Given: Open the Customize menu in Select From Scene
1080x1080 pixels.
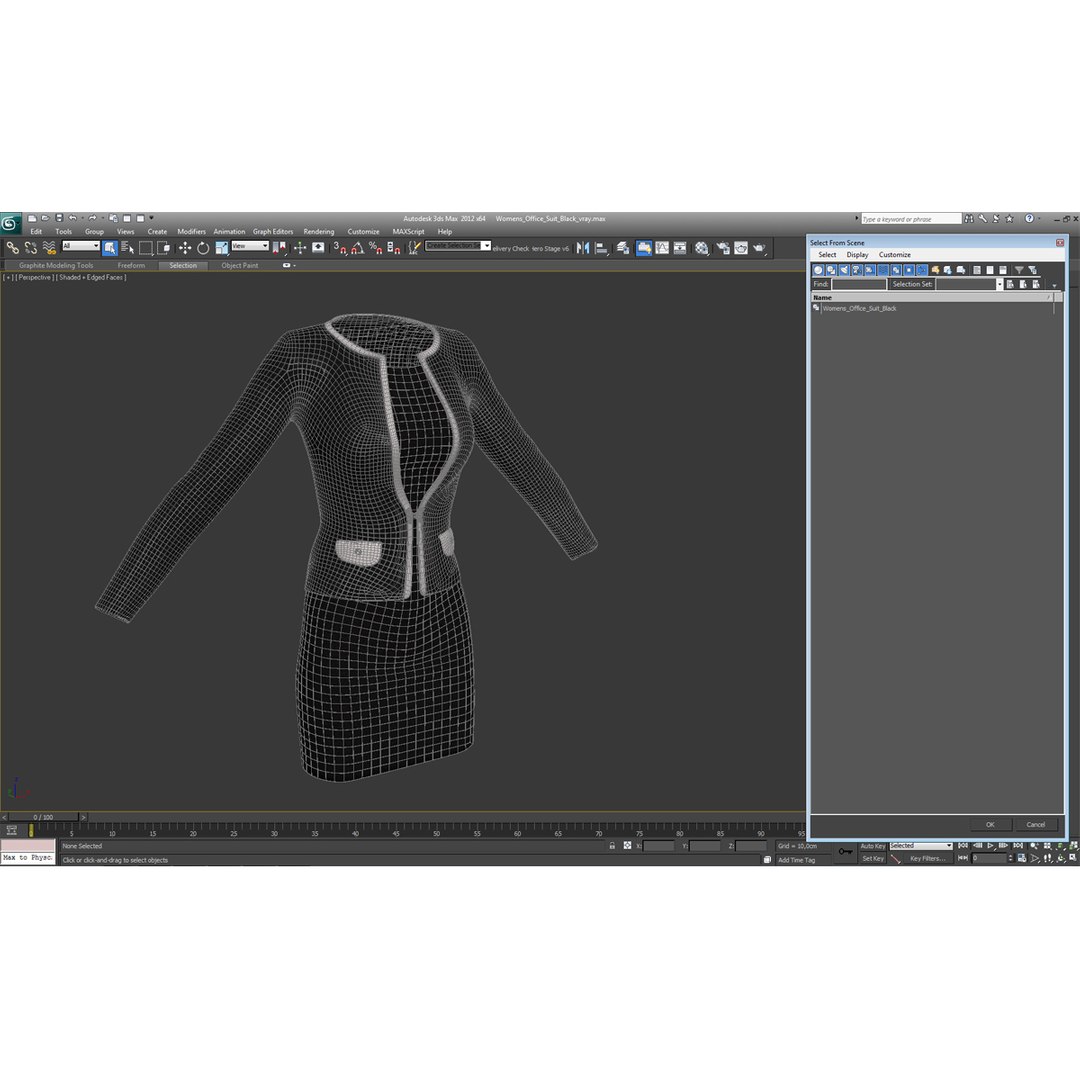Looking at the screenshot, I should click(894, 254).
